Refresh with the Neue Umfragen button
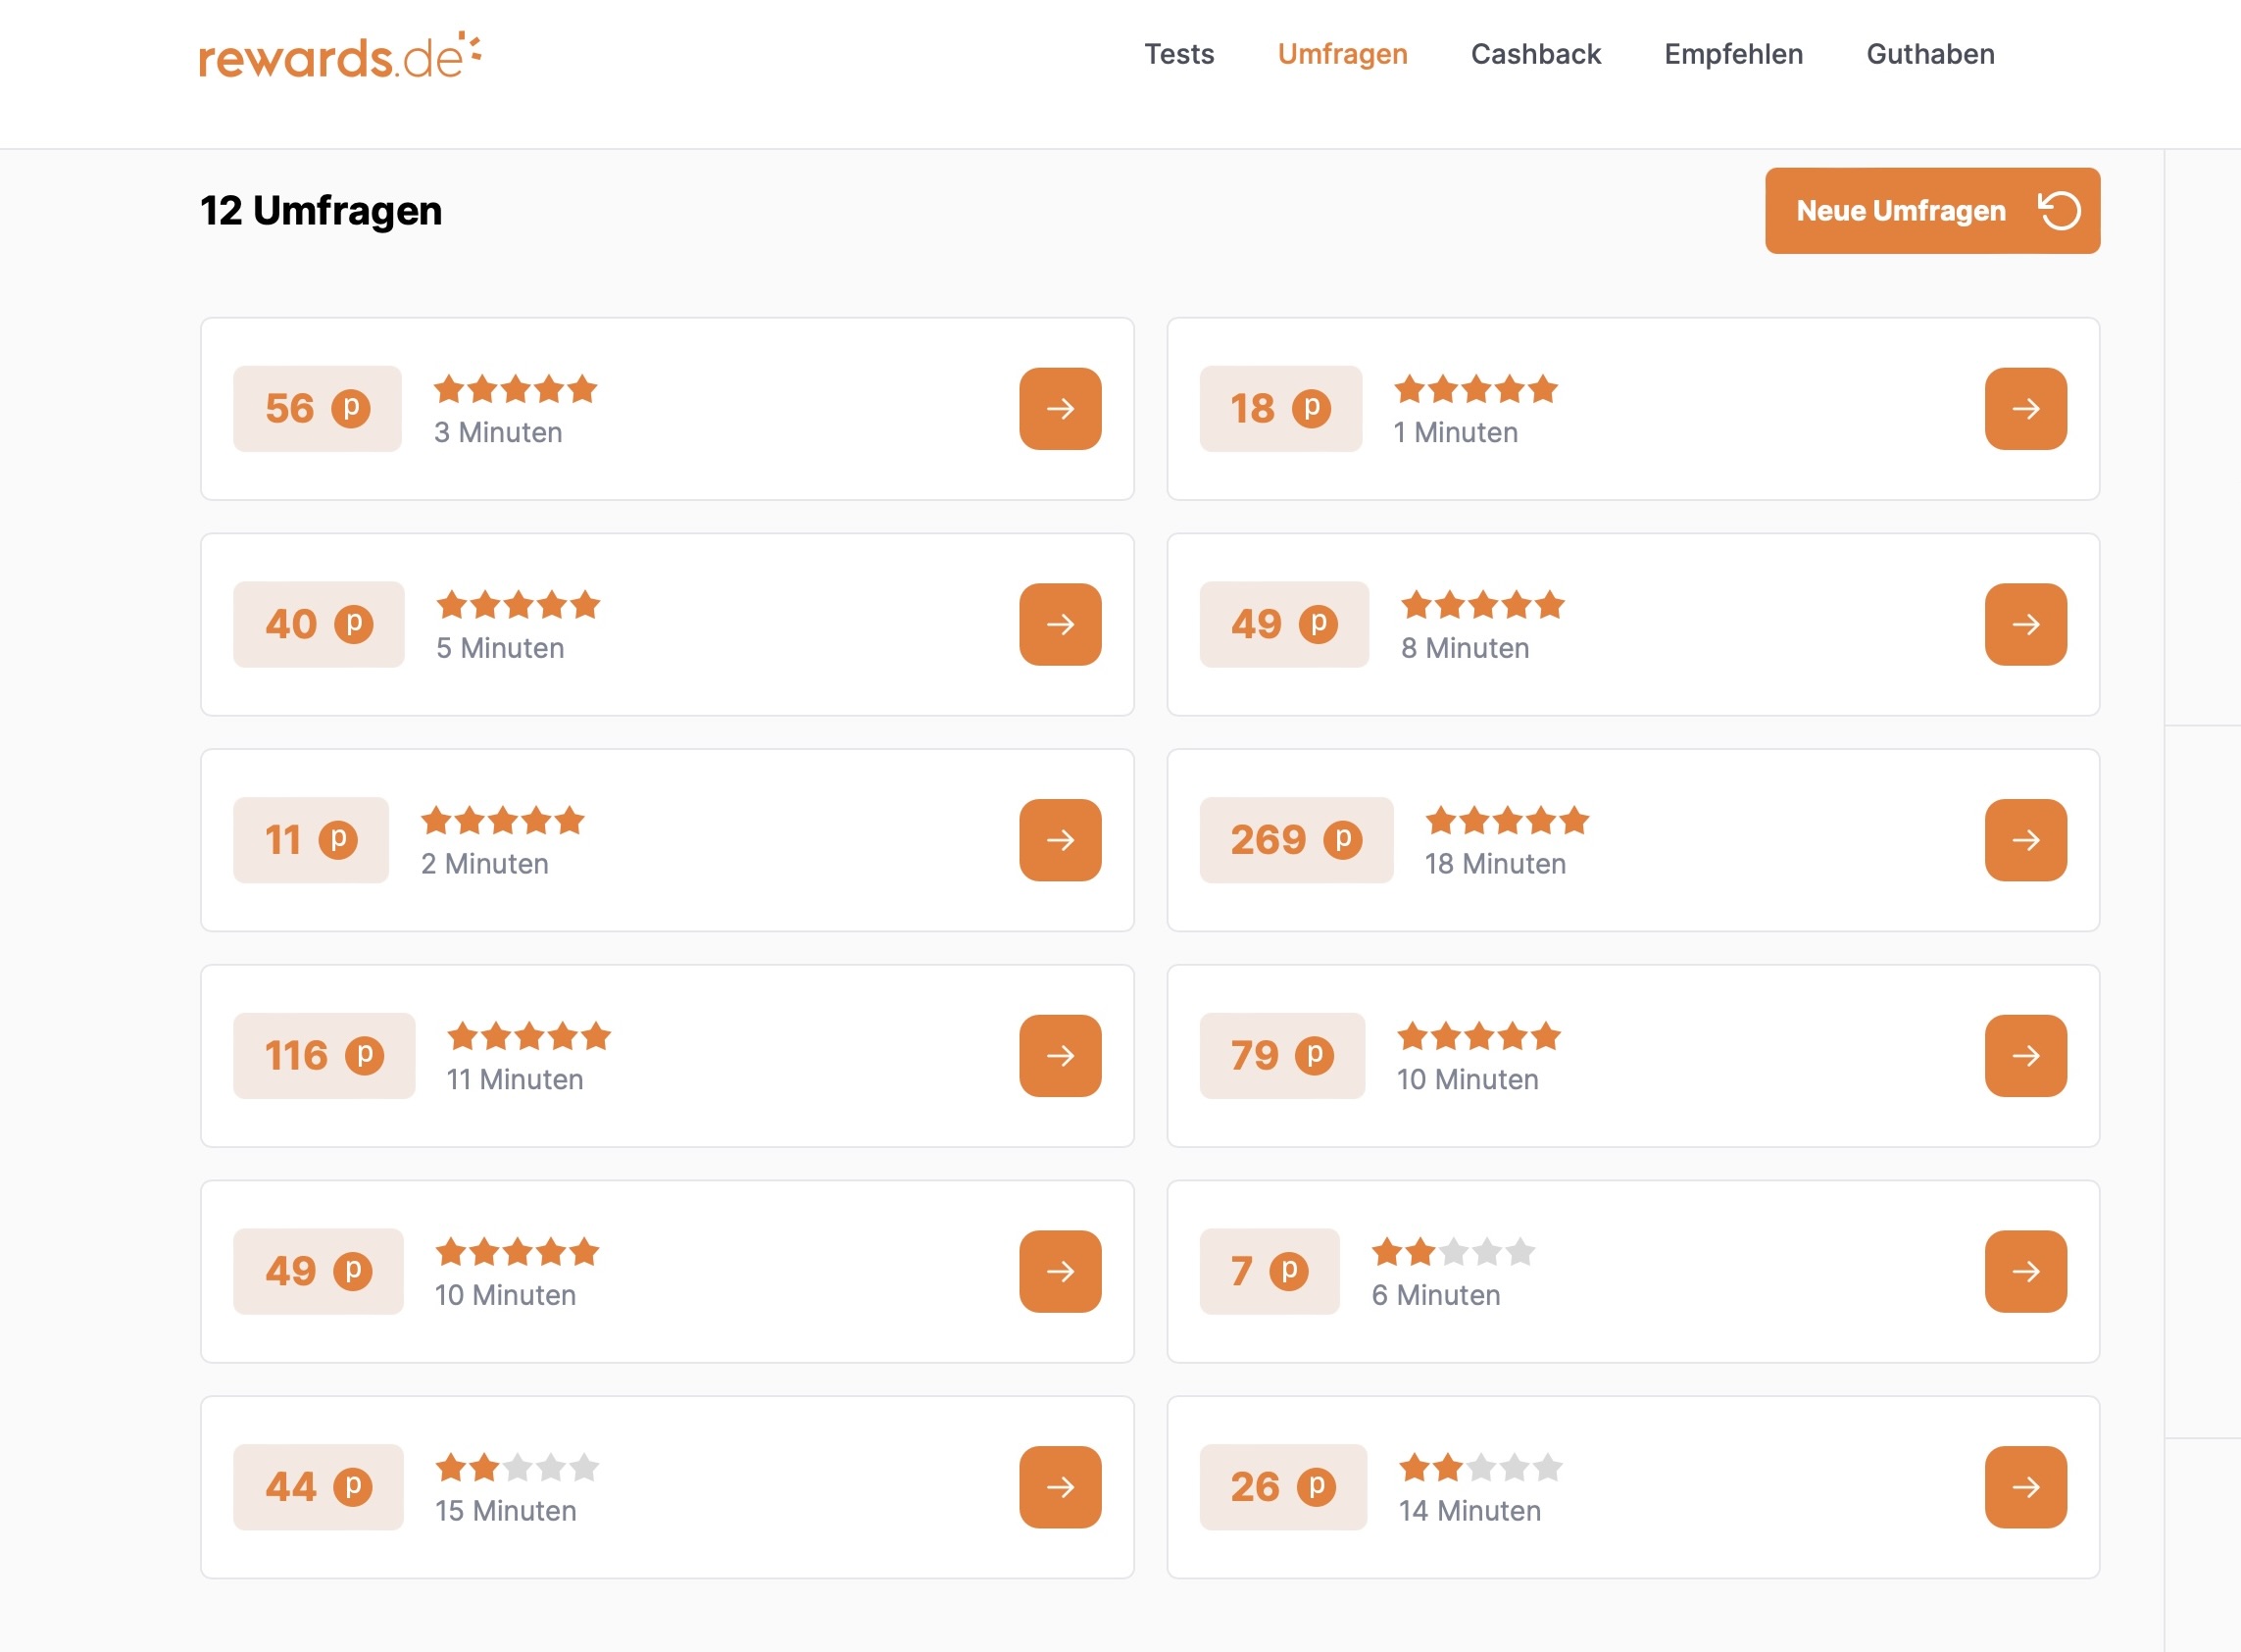 [1932, 210]
